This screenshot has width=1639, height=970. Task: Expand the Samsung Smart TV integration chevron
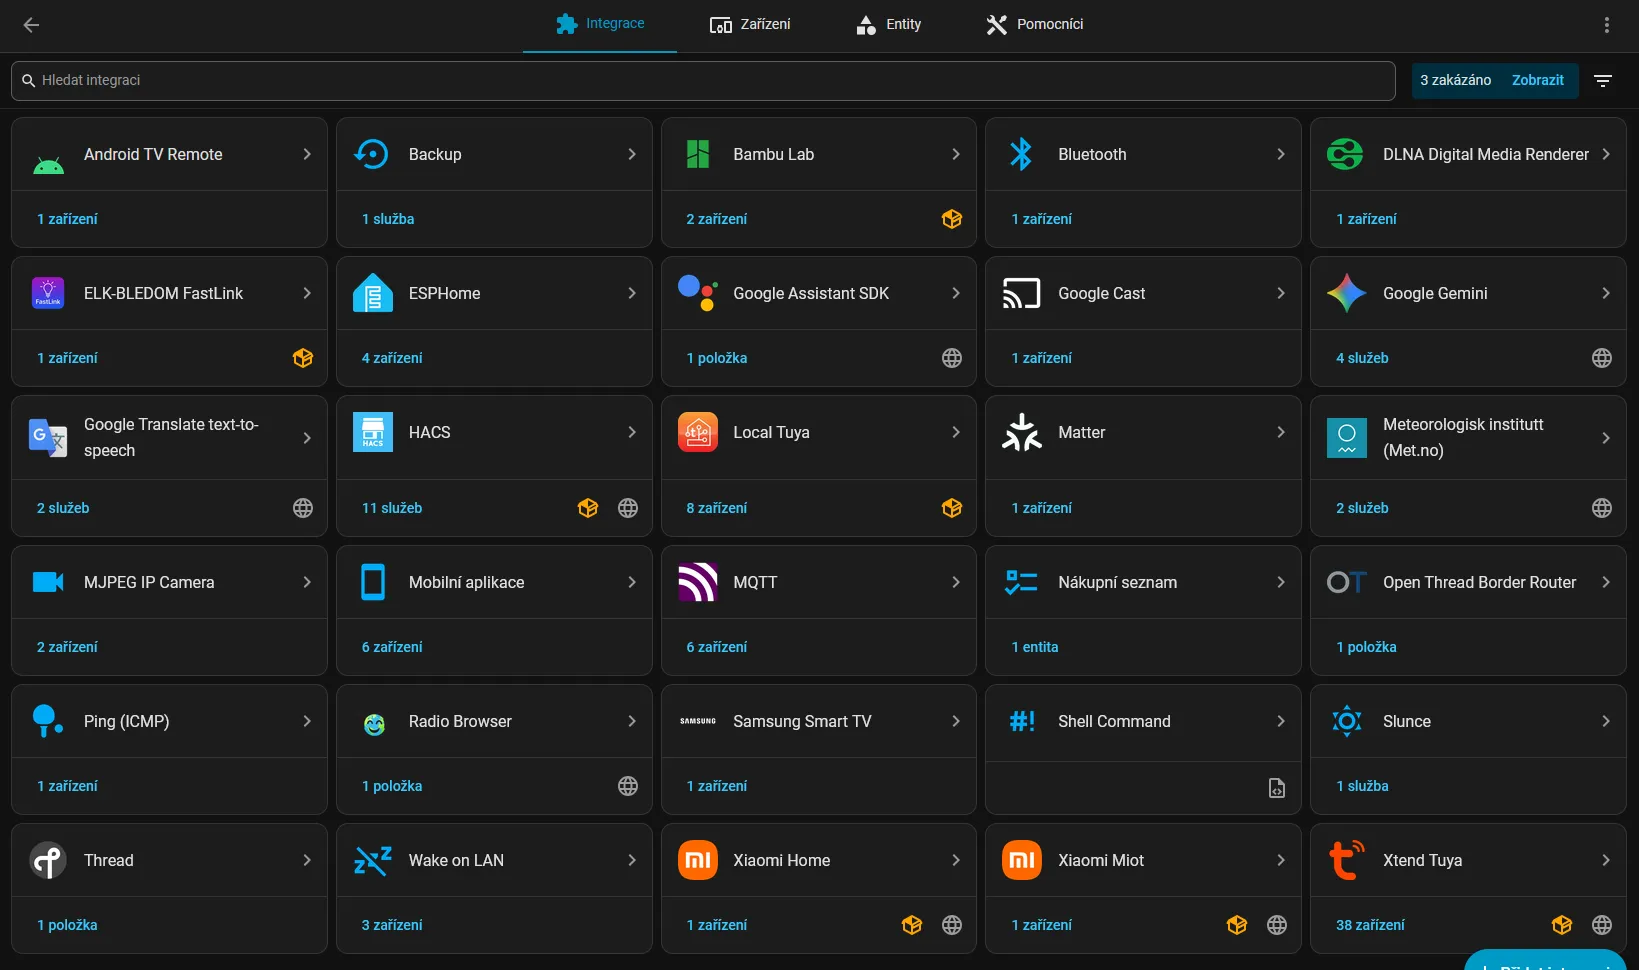point(955,721)
